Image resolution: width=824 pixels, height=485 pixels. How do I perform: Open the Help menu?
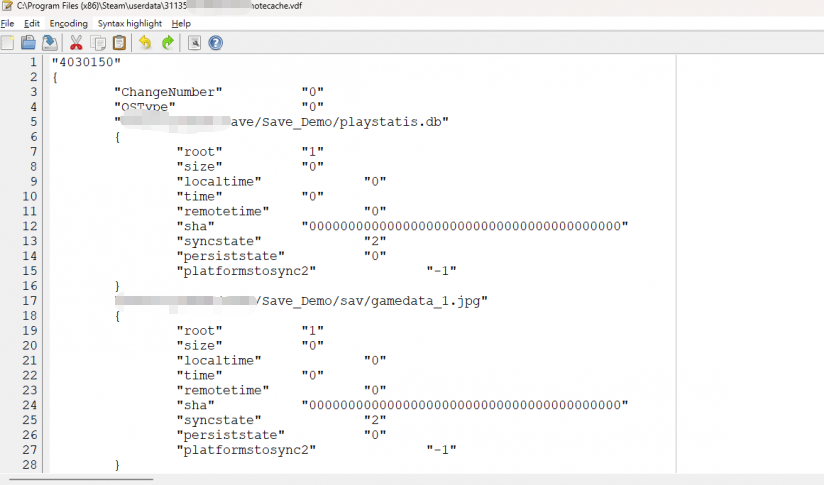click(181, 23)
